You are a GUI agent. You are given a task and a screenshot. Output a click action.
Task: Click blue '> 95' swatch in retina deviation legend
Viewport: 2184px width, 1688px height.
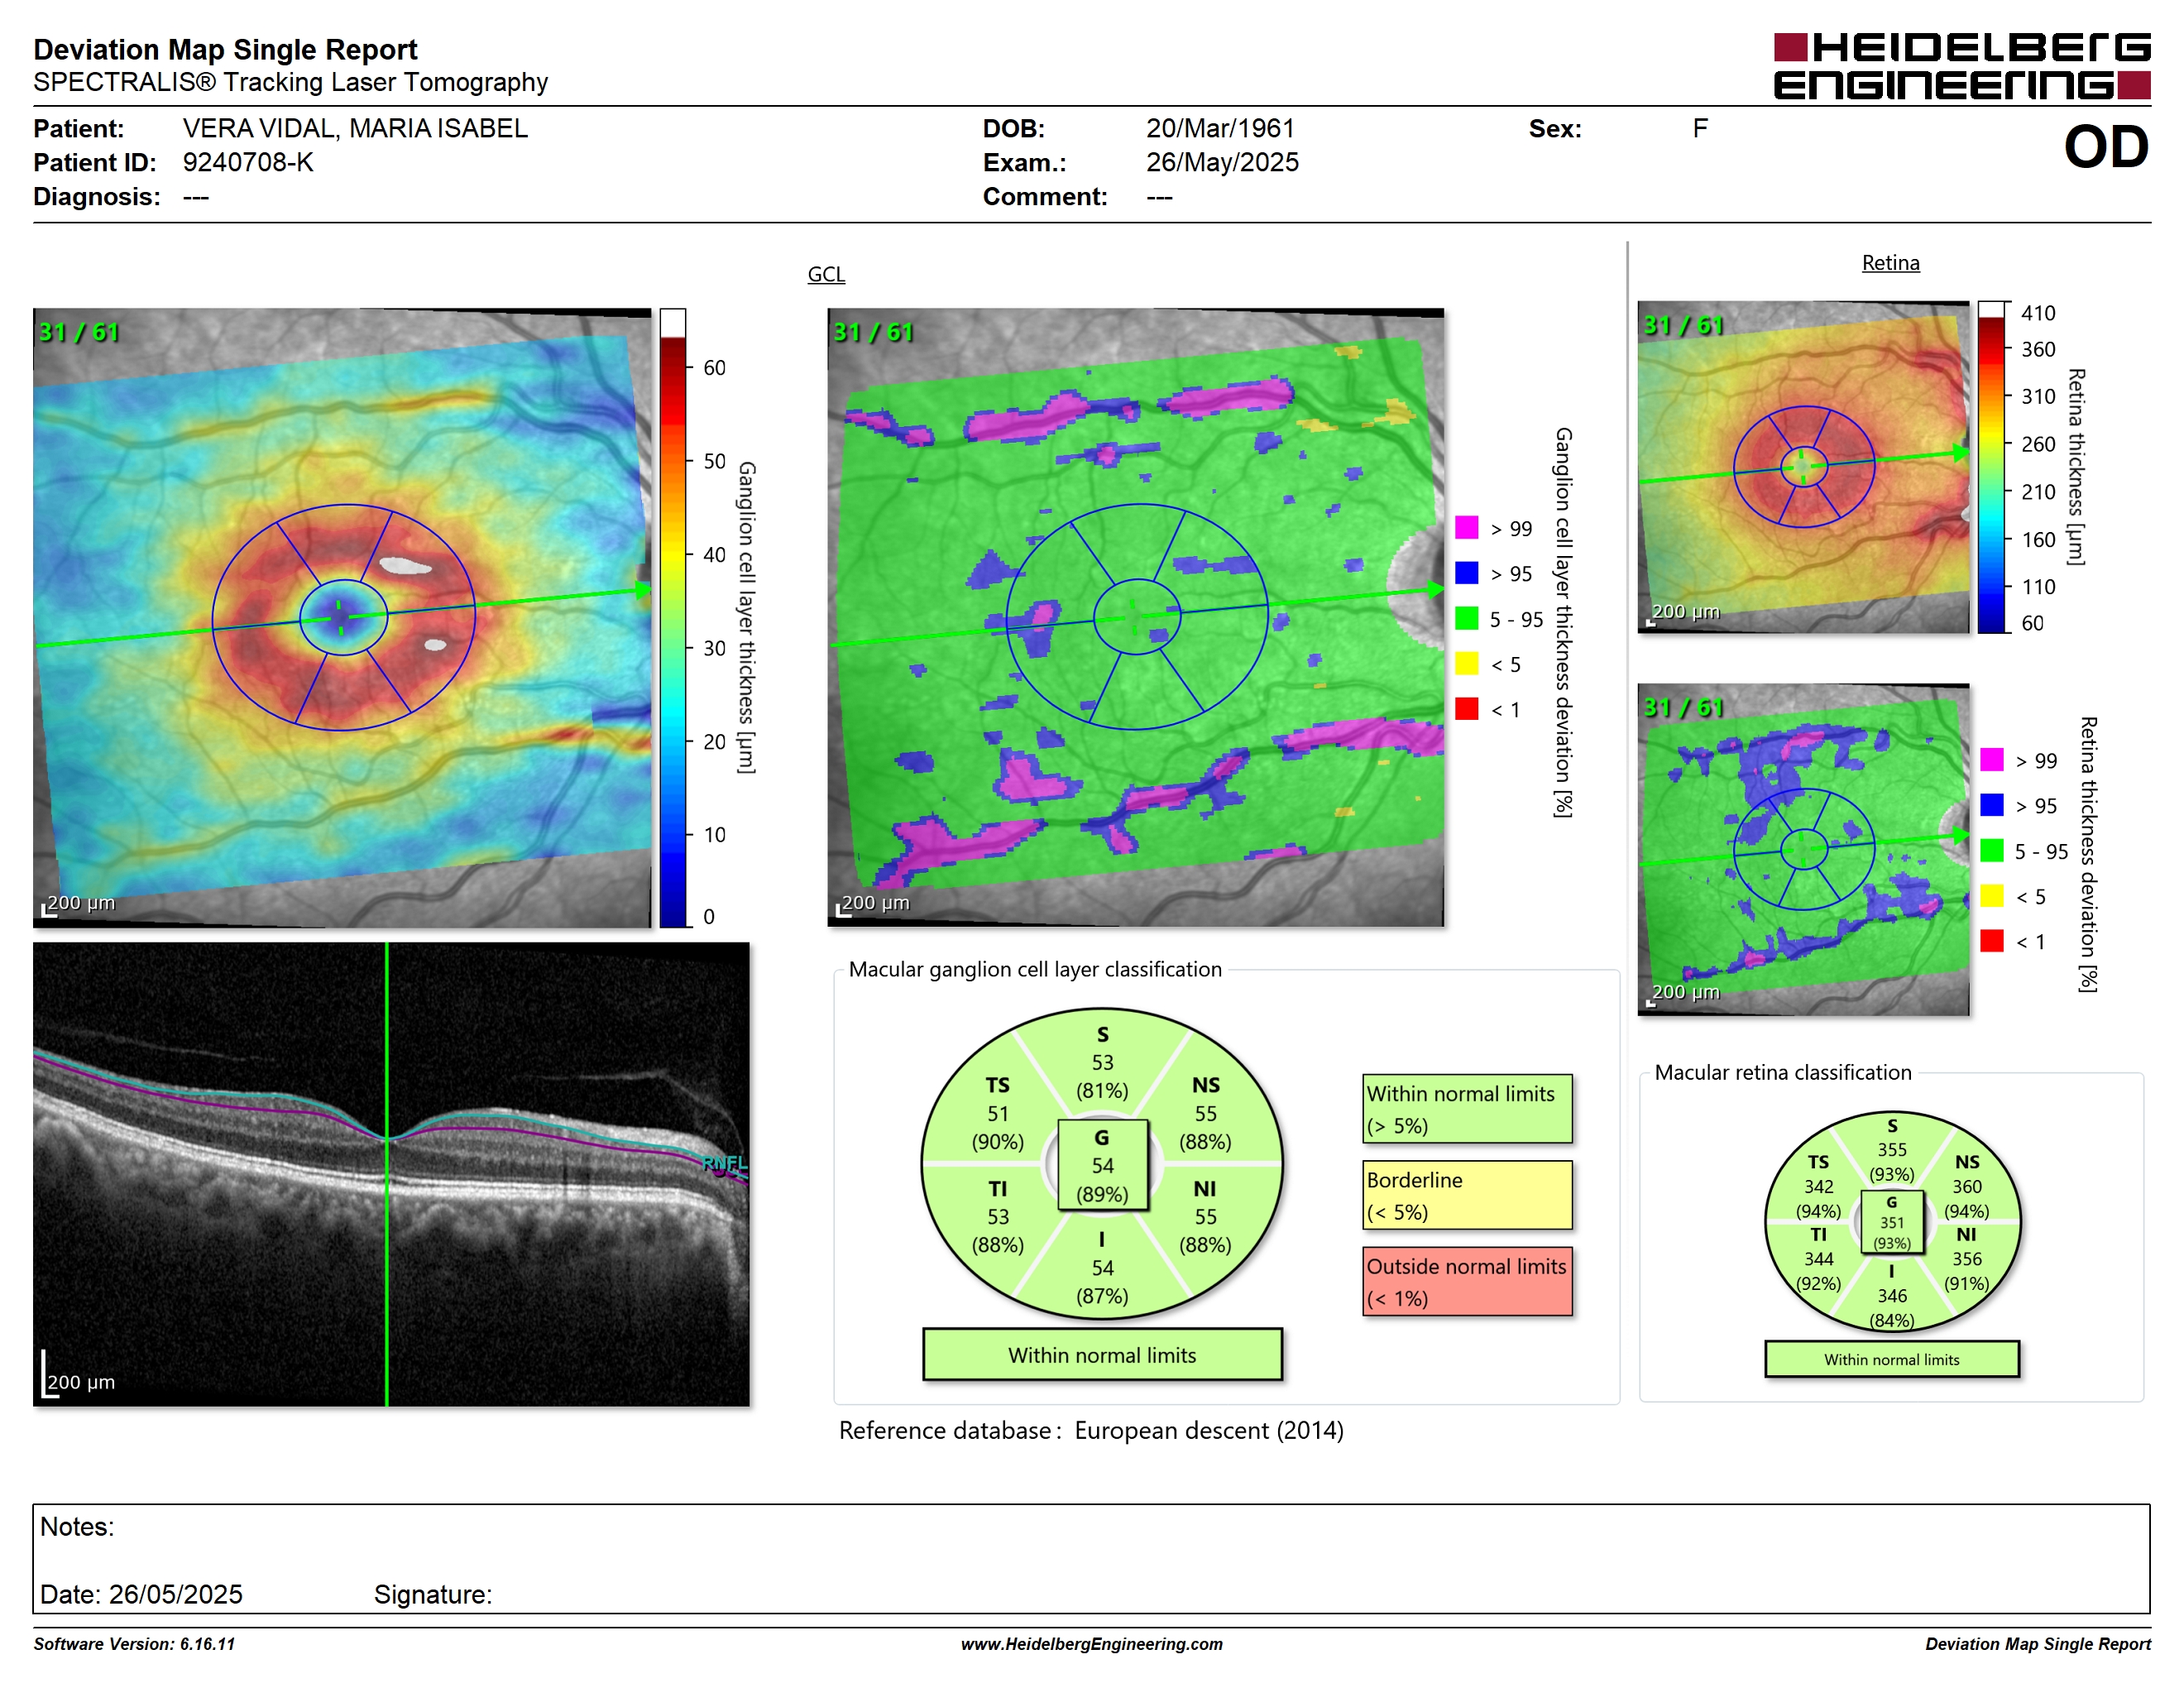(1992, 805)
